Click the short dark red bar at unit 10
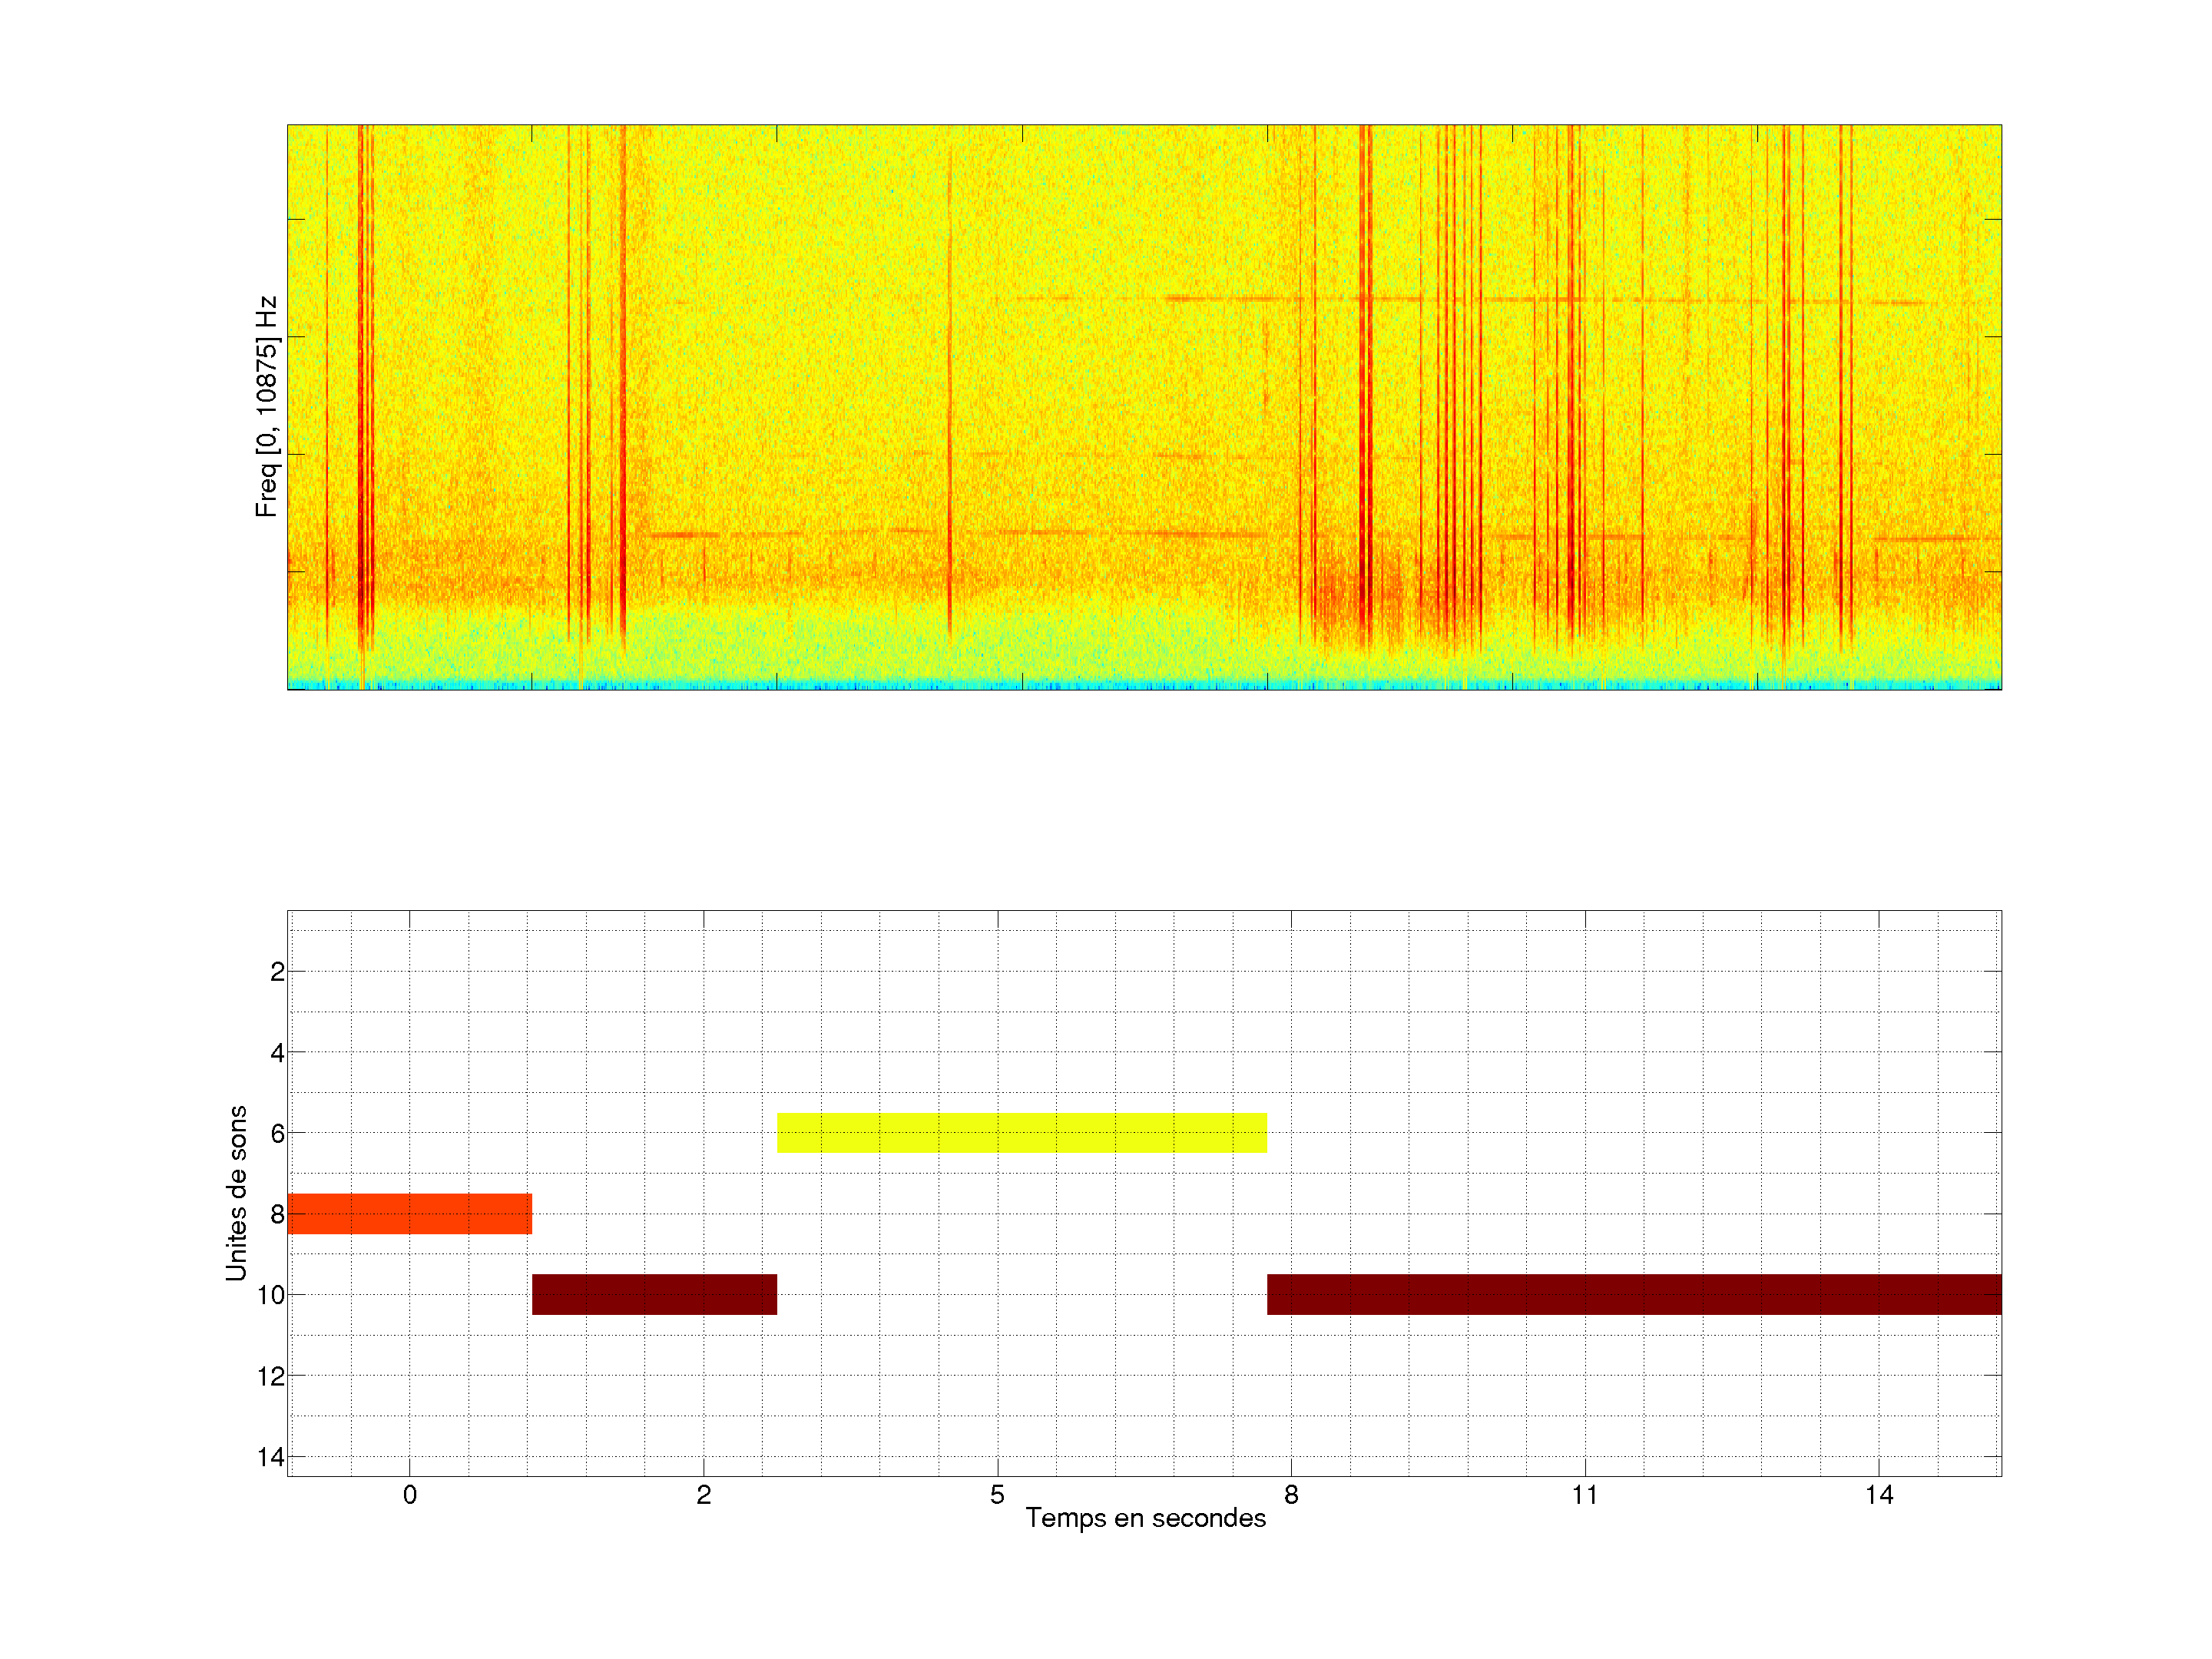 tap(654, 1294)
